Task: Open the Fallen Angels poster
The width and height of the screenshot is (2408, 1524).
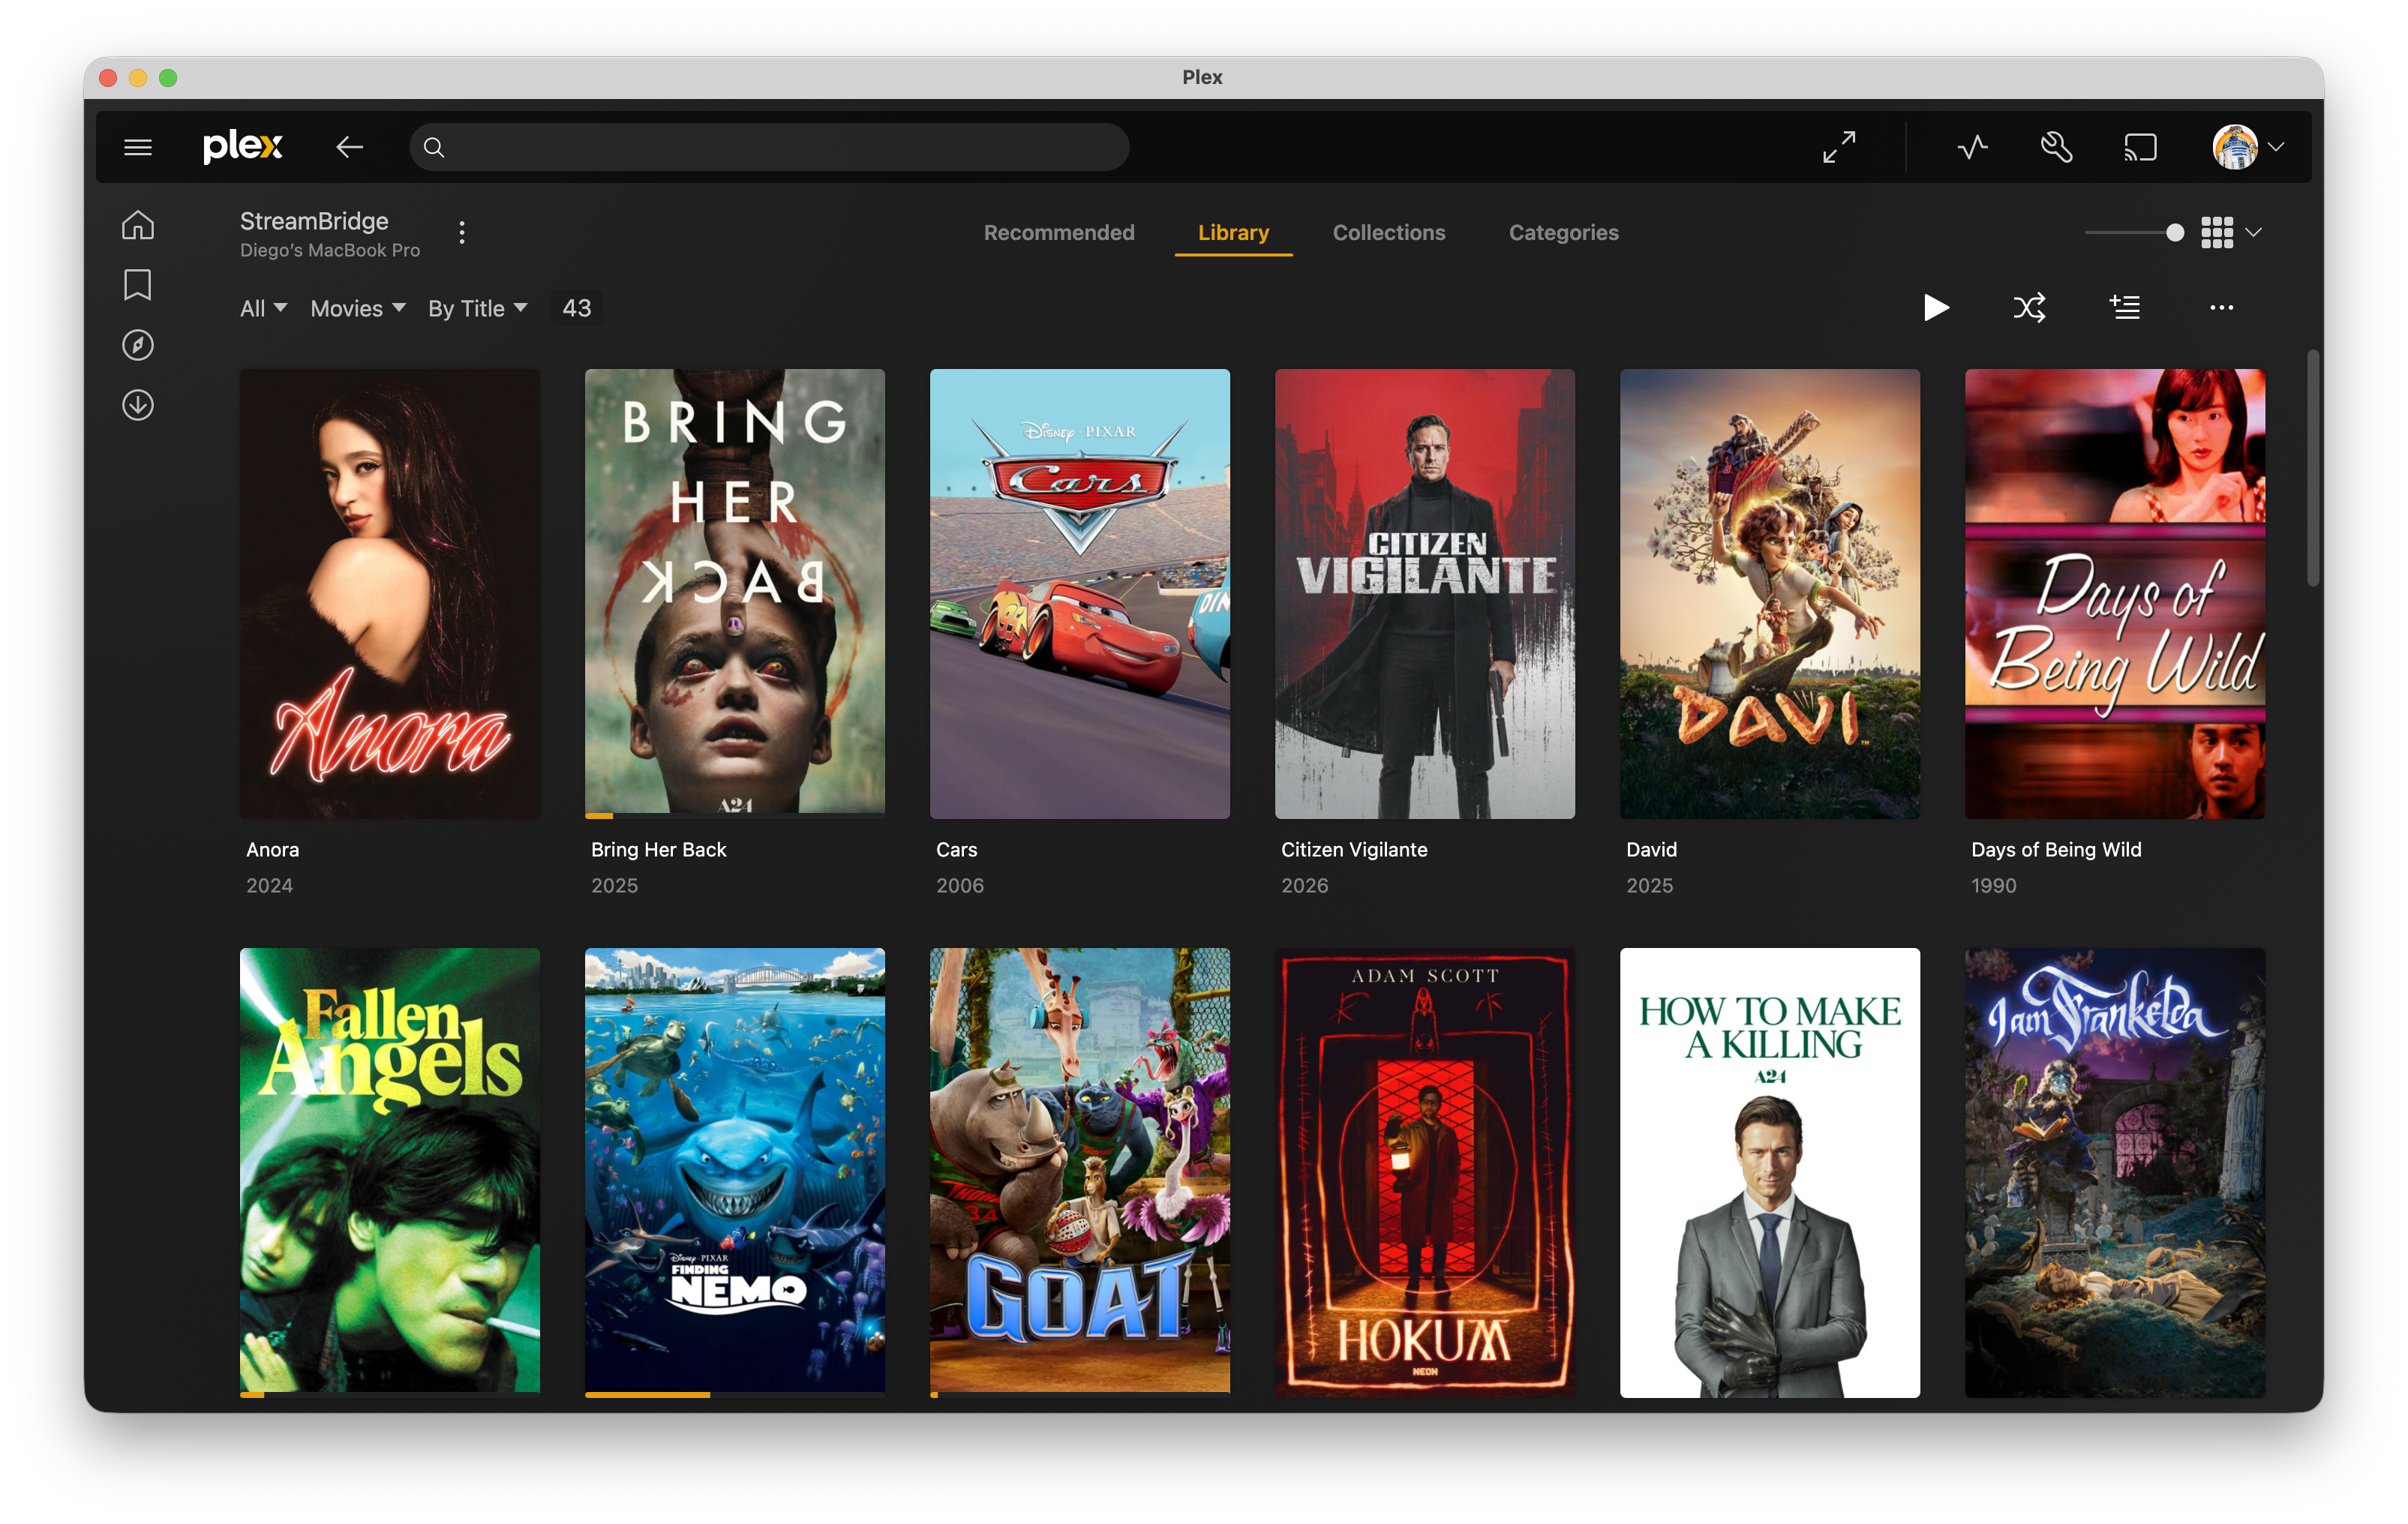Action: pos(389,1172)
